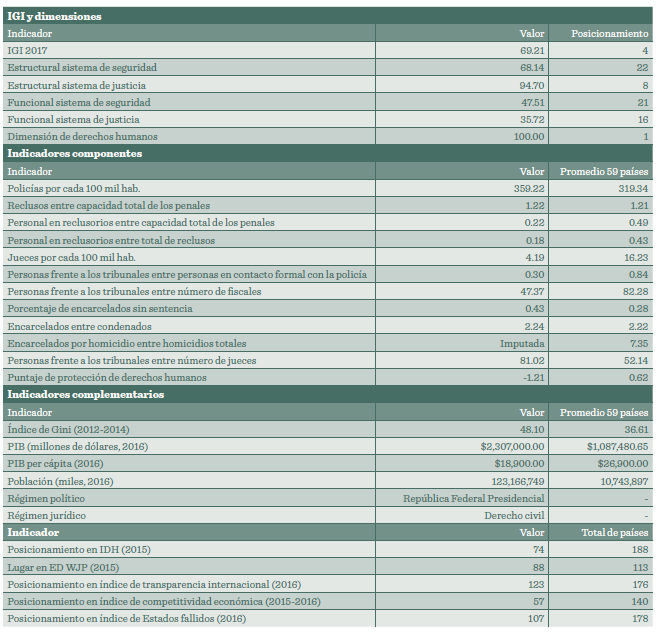
Task: Click 'Posicionamiento en índice de Estados fallidos (2016)'
Action: [127, 618]
